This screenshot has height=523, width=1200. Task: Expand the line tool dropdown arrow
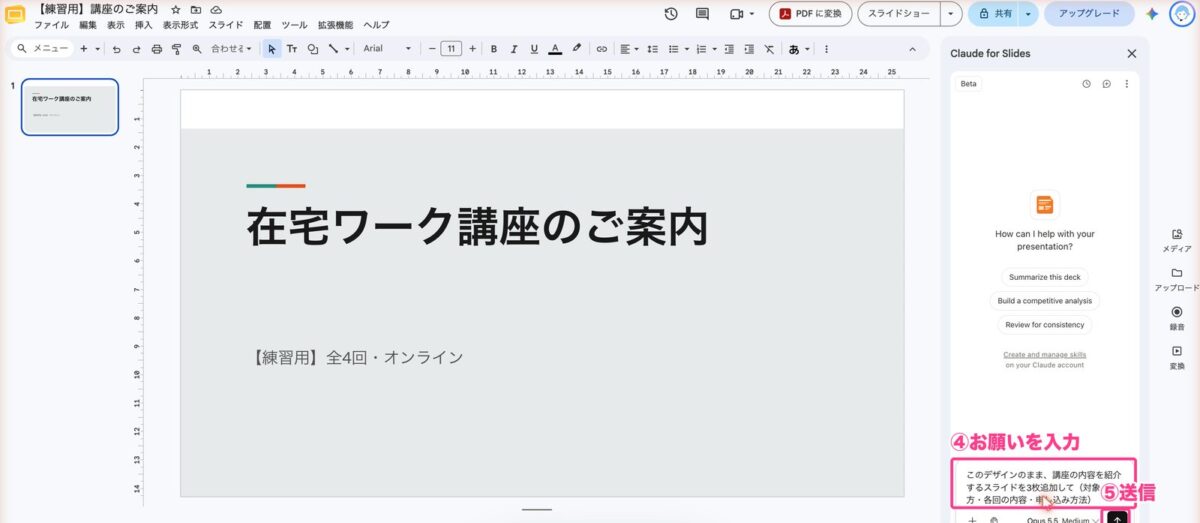[x=347, y=48]
